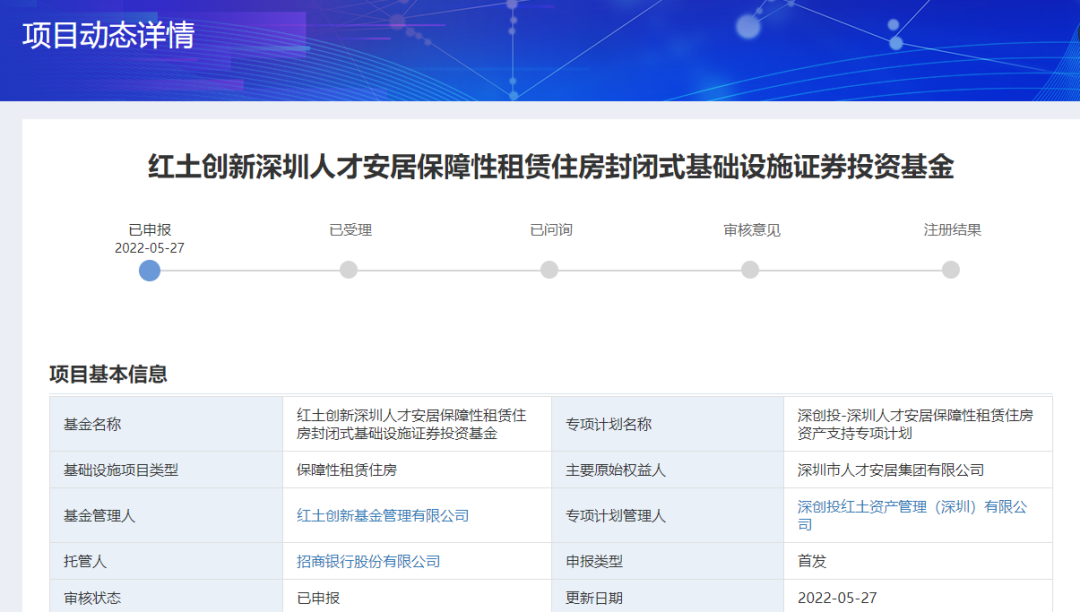
Task: Click the 已受理 progress step circle
Action: 348,270
